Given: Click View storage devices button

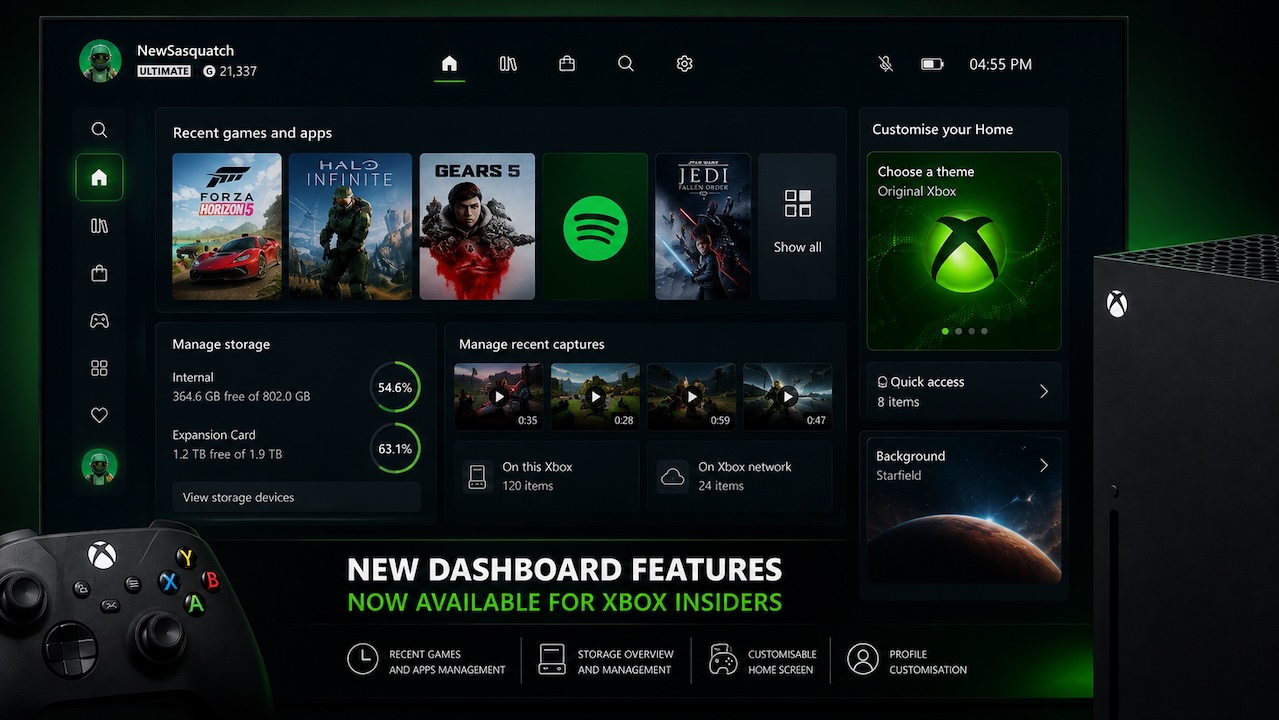Looking at the screenshot, I should tap(296, 497).
